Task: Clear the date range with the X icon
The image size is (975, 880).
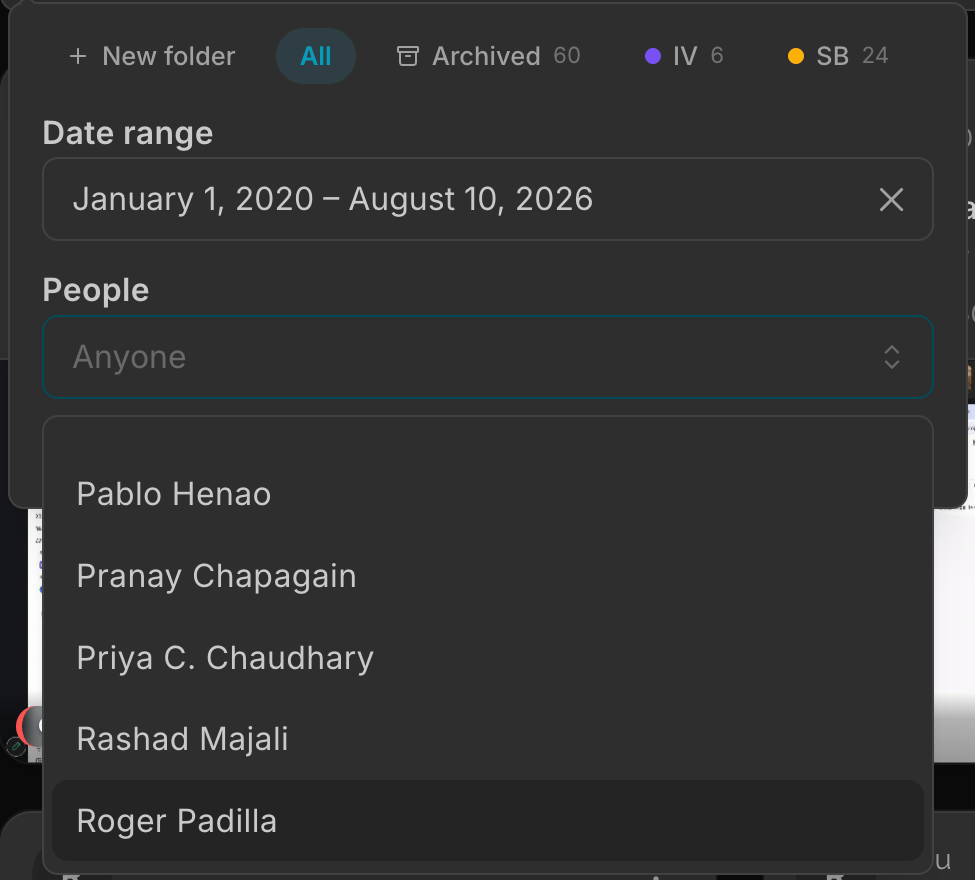Action: [891, 200]
